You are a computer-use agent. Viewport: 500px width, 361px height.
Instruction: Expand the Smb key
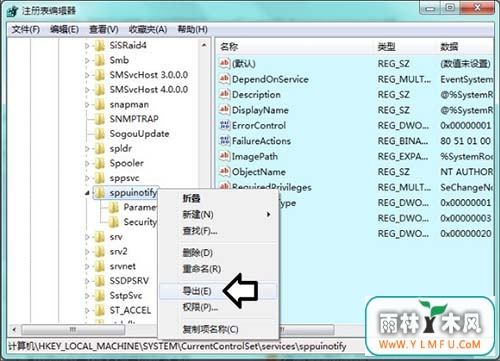[x=87, y=60]
